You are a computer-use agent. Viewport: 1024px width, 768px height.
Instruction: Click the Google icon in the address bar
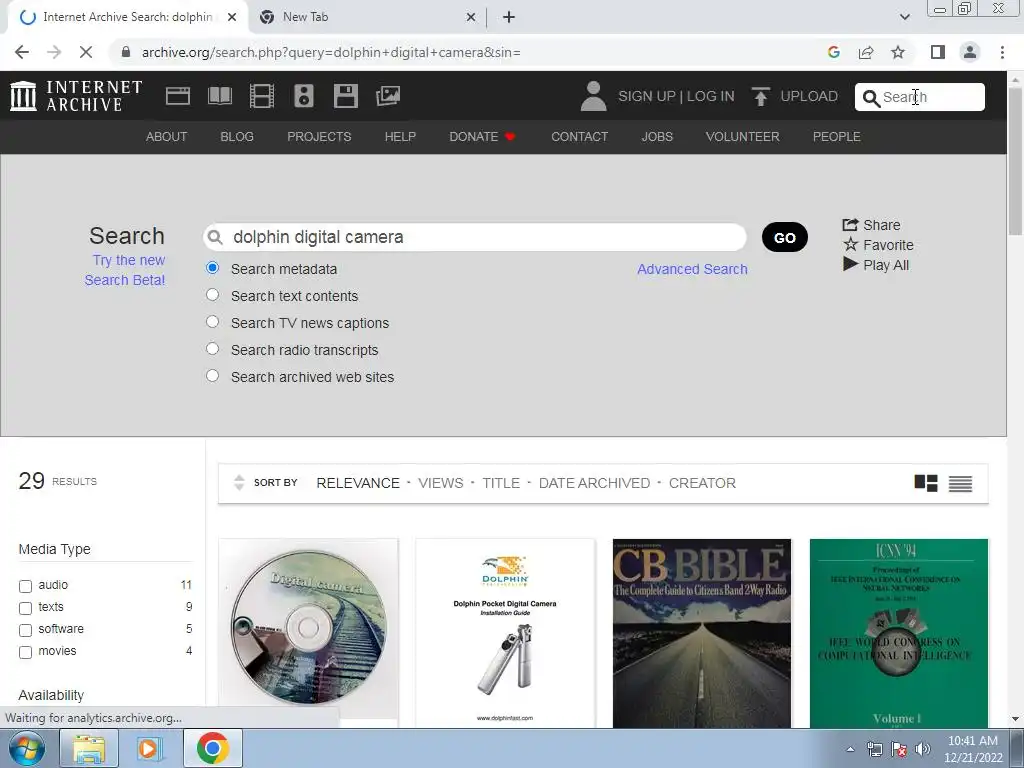pos(833,52)
